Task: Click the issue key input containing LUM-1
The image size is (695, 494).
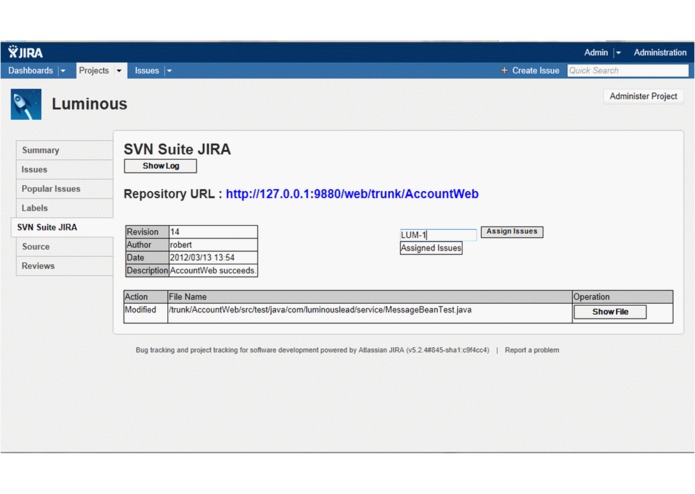Action: point(438,235)
